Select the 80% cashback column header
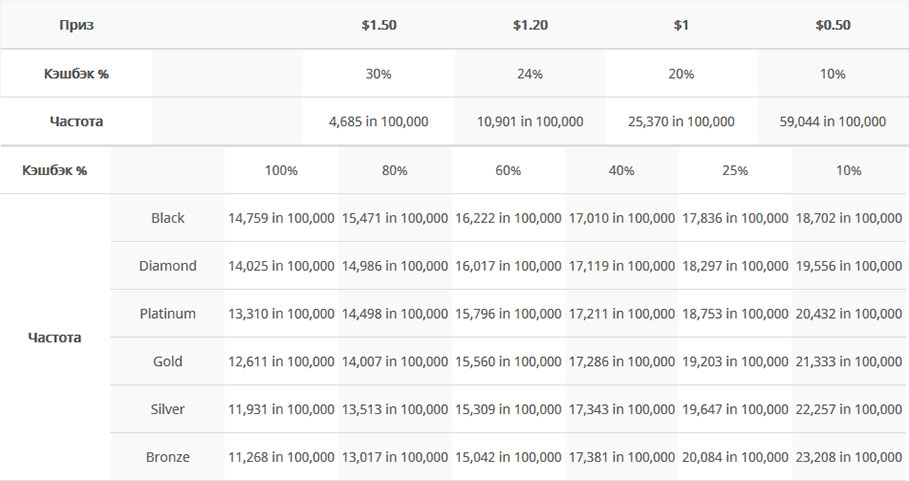Screen dimensions: 909x481 click(394, 171)
